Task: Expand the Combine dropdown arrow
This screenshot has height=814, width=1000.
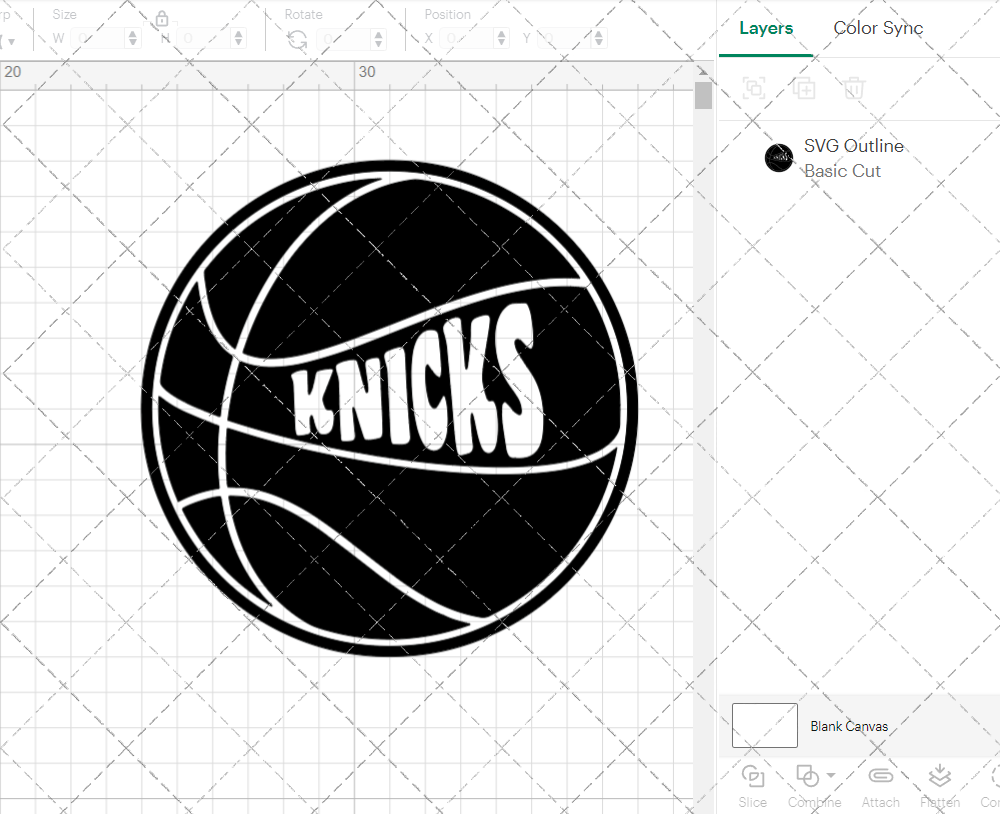Action: click(x=830, y=776)
